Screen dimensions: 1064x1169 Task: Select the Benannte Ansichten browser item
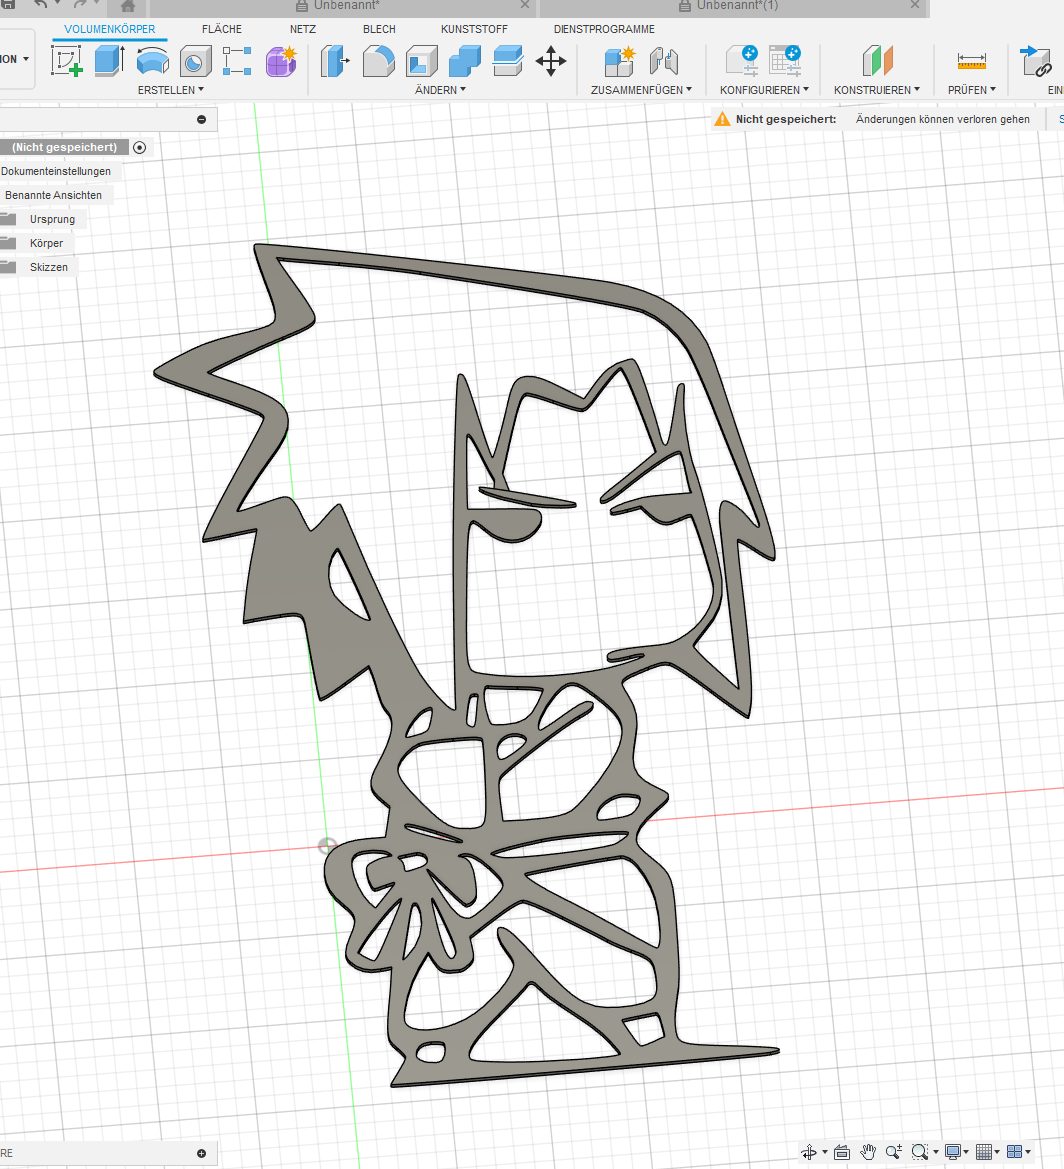53,195
